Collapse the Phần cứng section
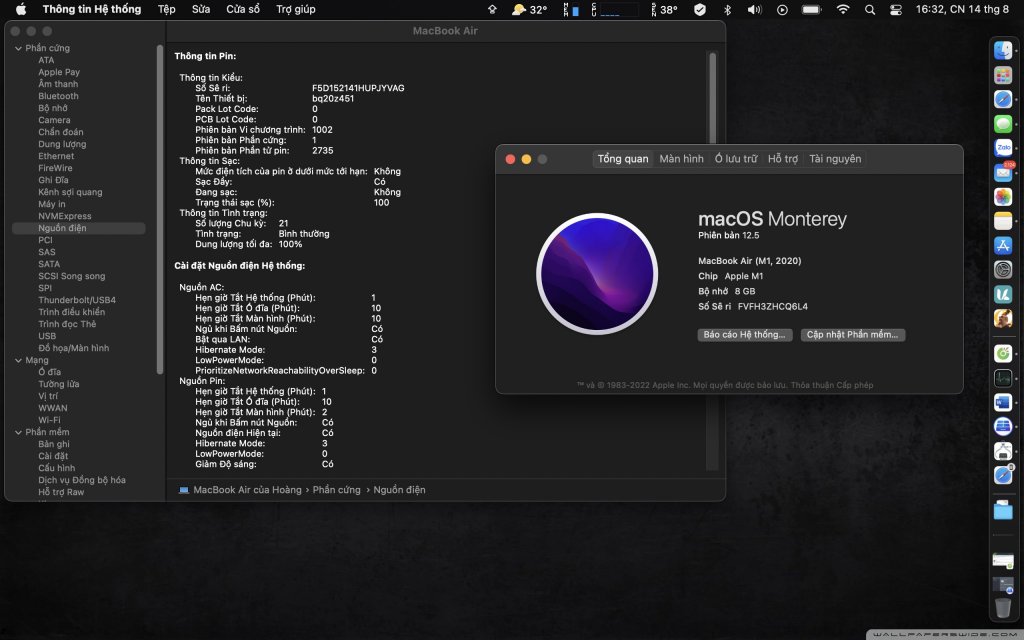 pyautogui.click(x=18, y=48)
